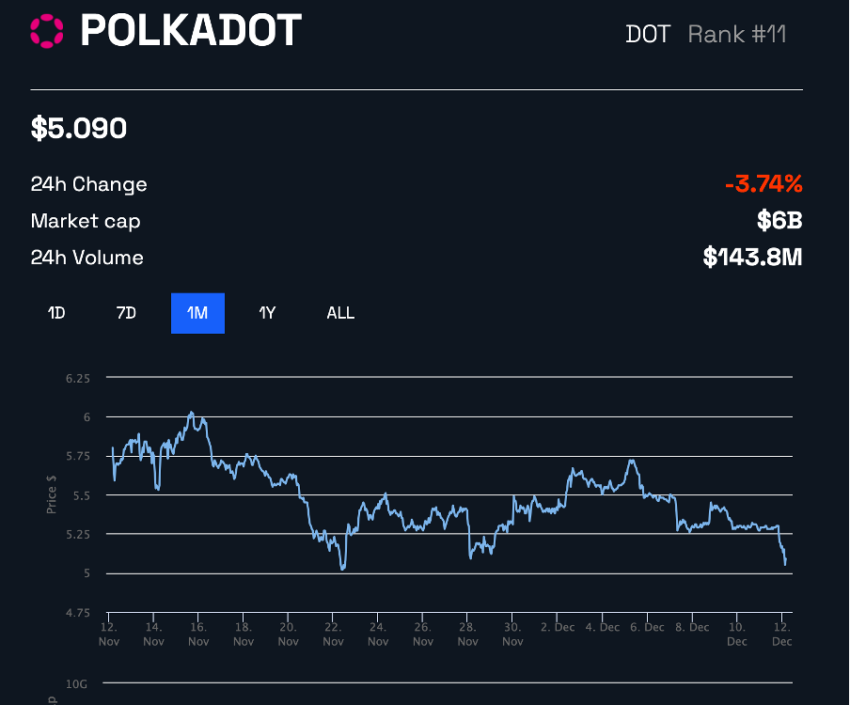The width and height of the screenshot is (850, 705).
Task: Select the 1D time range tab
Action: pyautogui.click(x=56, y=313)
